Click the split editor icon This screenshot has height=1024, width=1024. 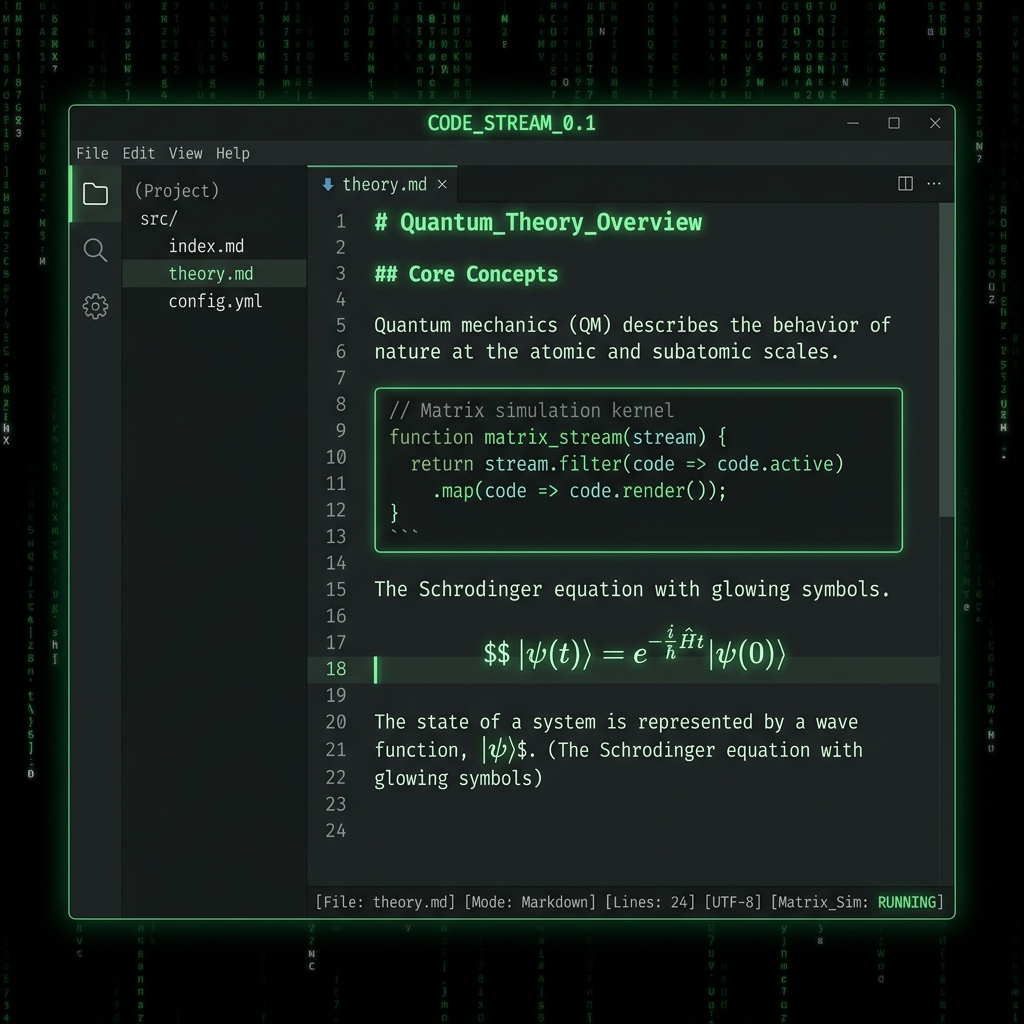tap(905, 184)
